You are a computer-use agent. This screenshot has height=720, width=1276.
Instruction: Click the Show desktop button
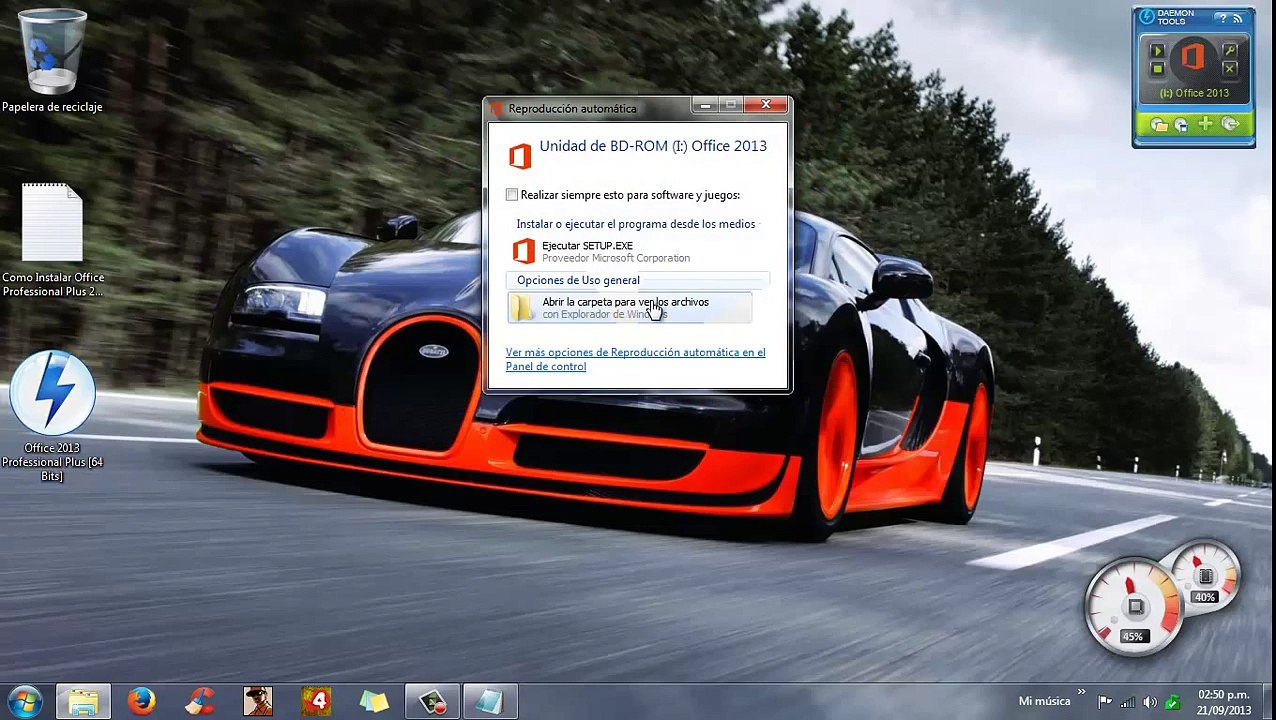click(1269, 702)
